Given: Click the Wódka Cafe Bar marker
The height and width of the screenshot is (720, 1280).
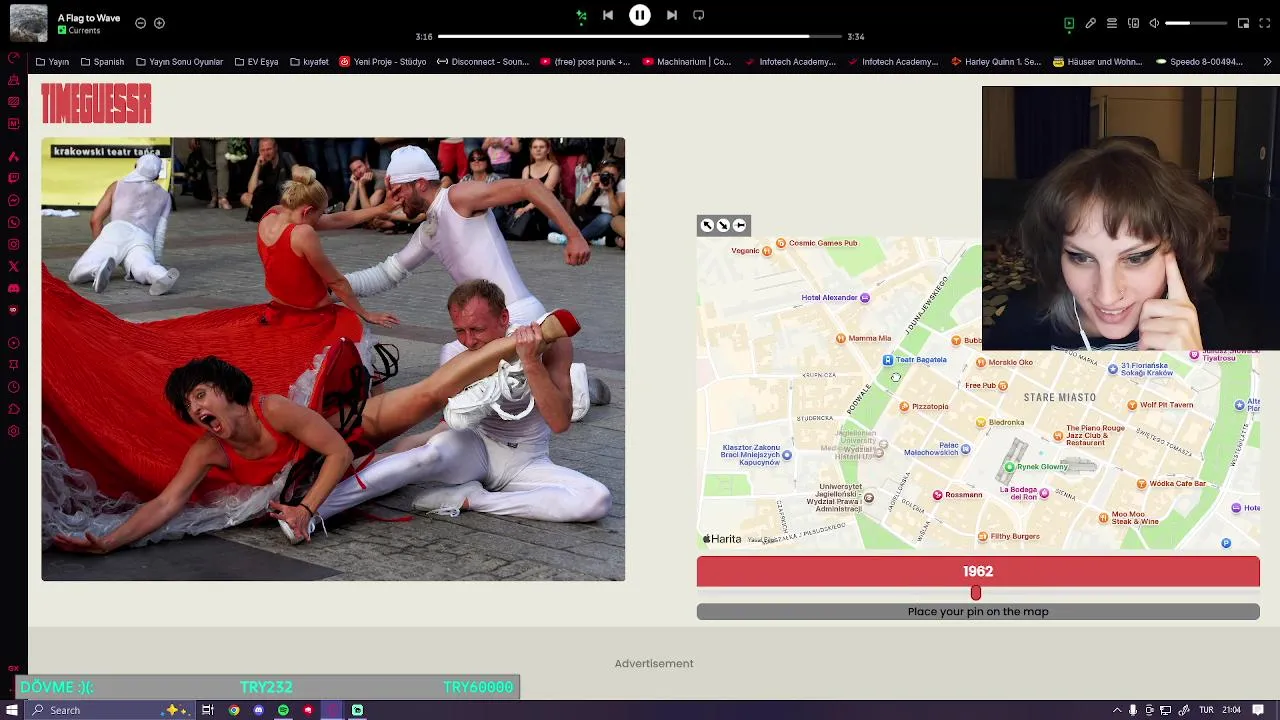Looking at the screenshot, I should [x=1142, y=484].
